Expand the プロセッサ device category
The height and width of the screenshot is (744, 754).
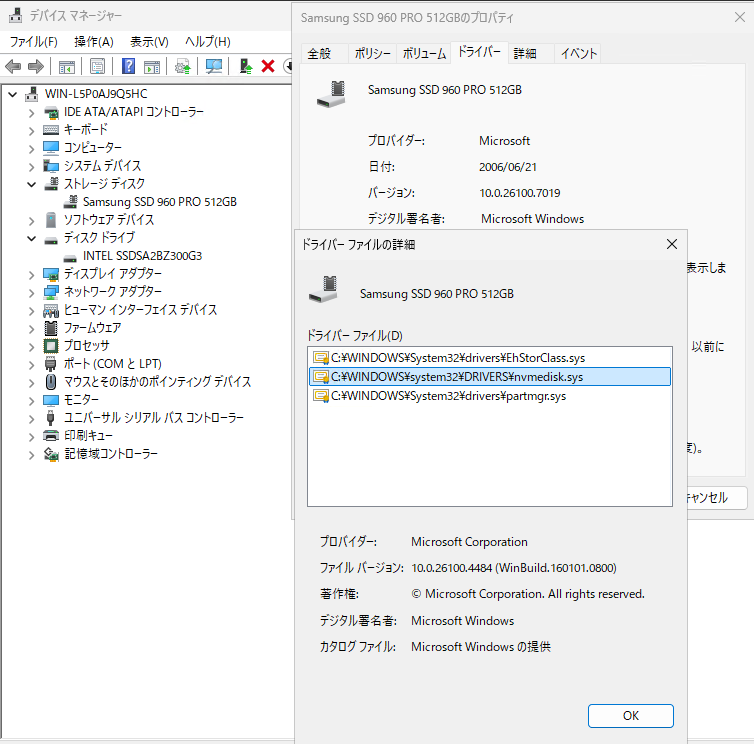click(33, 346)
